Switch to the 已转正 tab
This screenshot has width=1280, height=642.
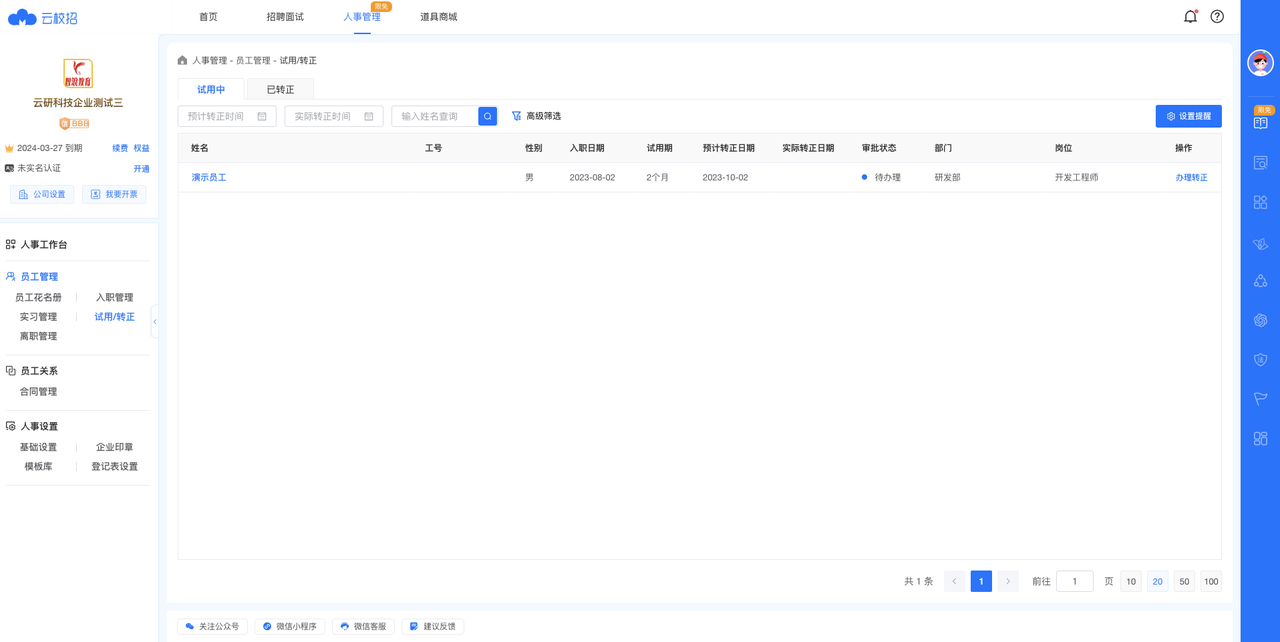pyautogui.click(x=278, y=88)
